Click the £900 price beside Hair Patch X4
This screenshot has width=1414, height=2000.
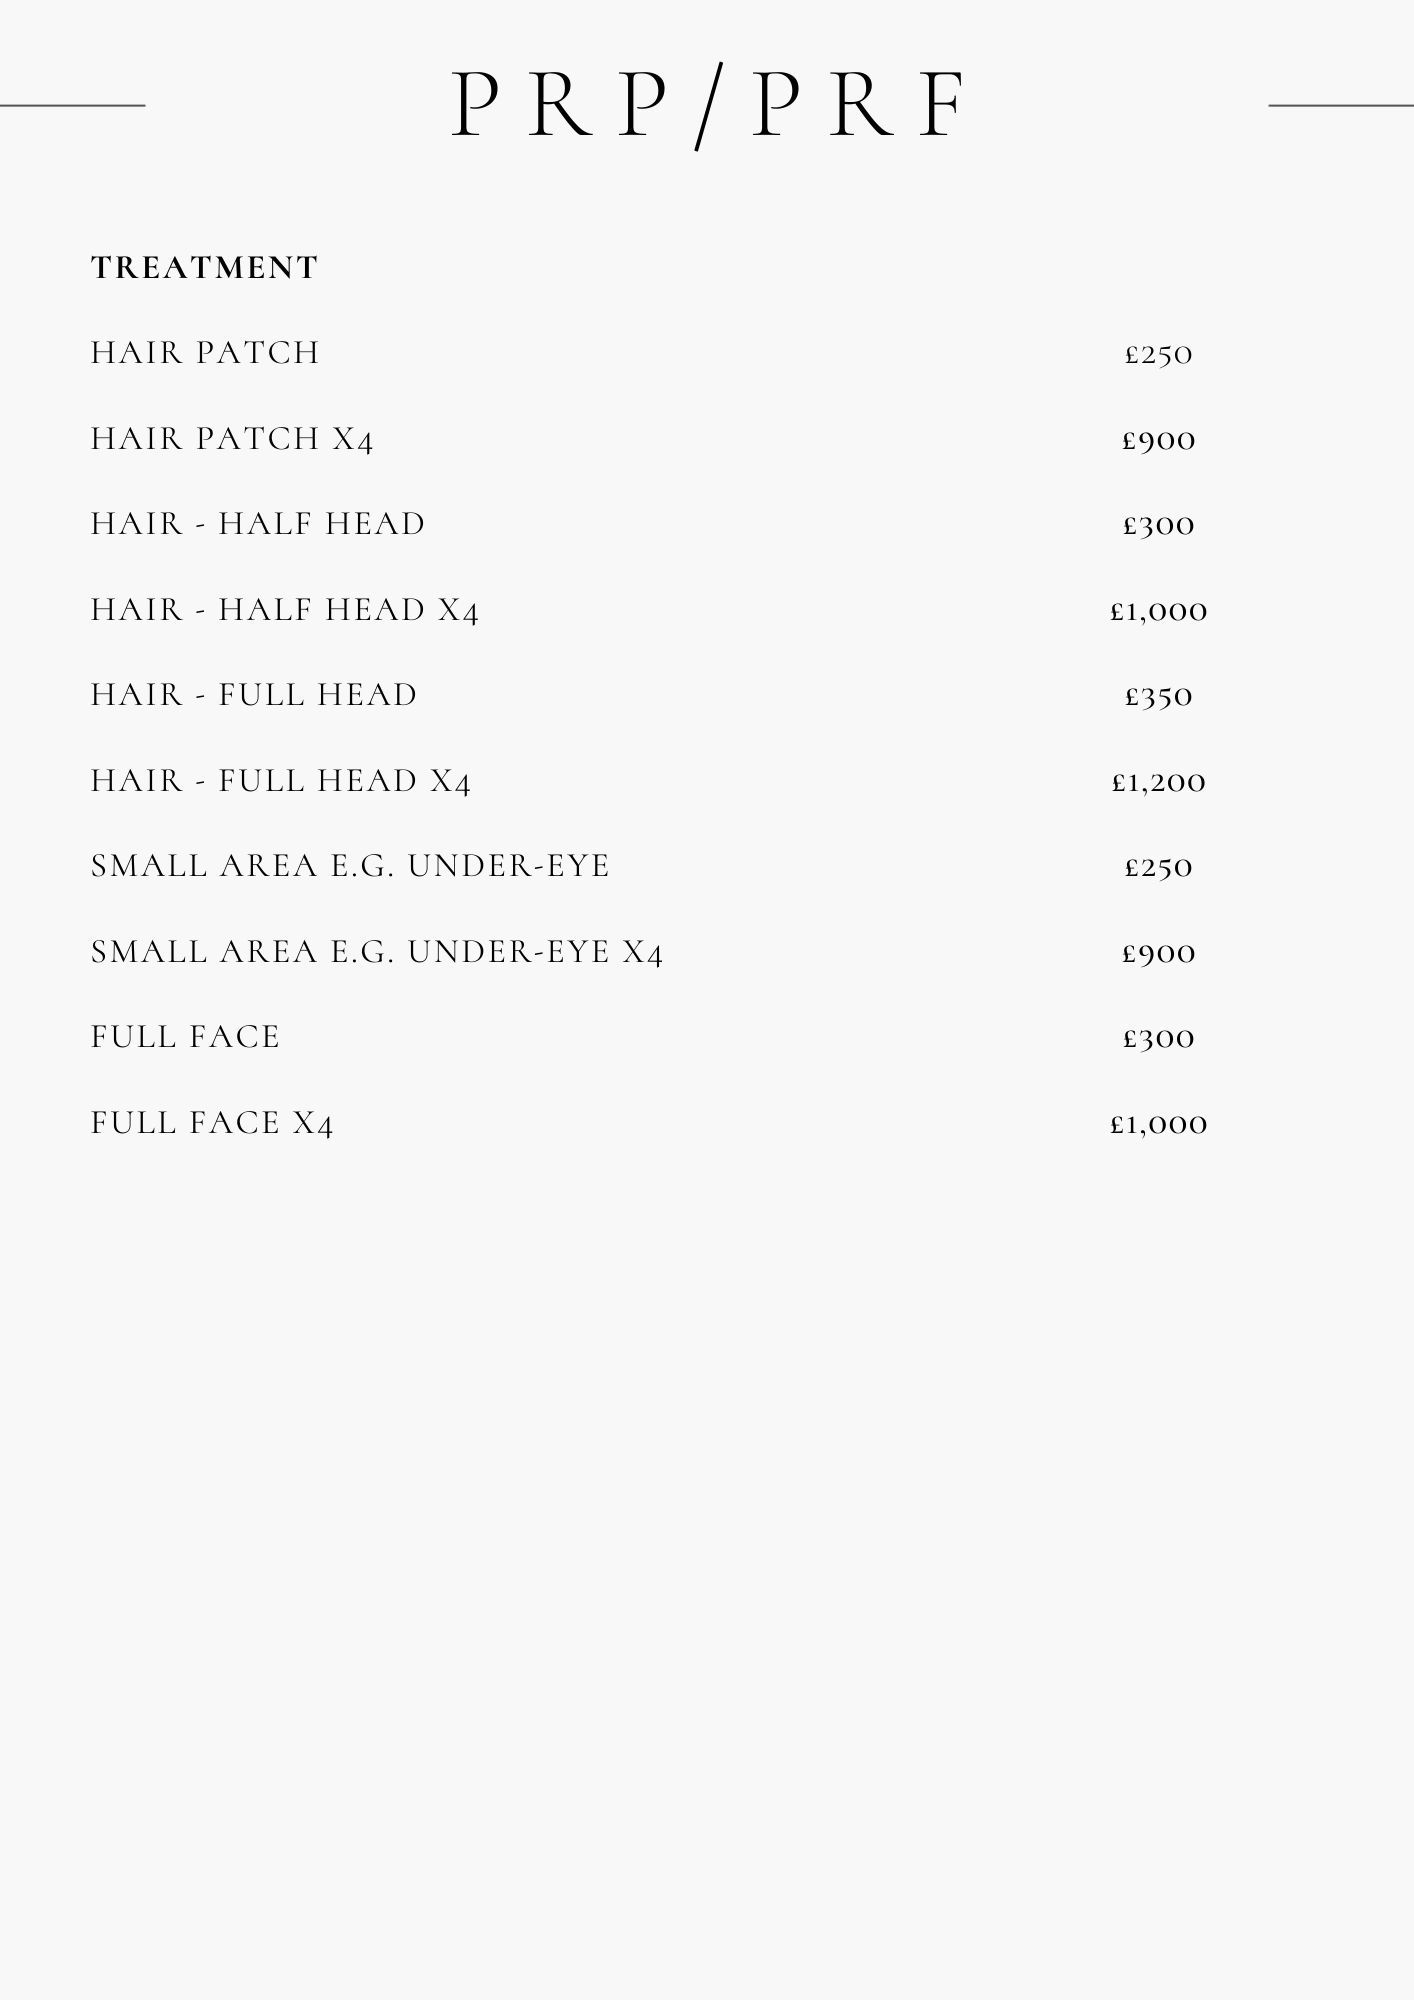click(x=1159, y=440)
